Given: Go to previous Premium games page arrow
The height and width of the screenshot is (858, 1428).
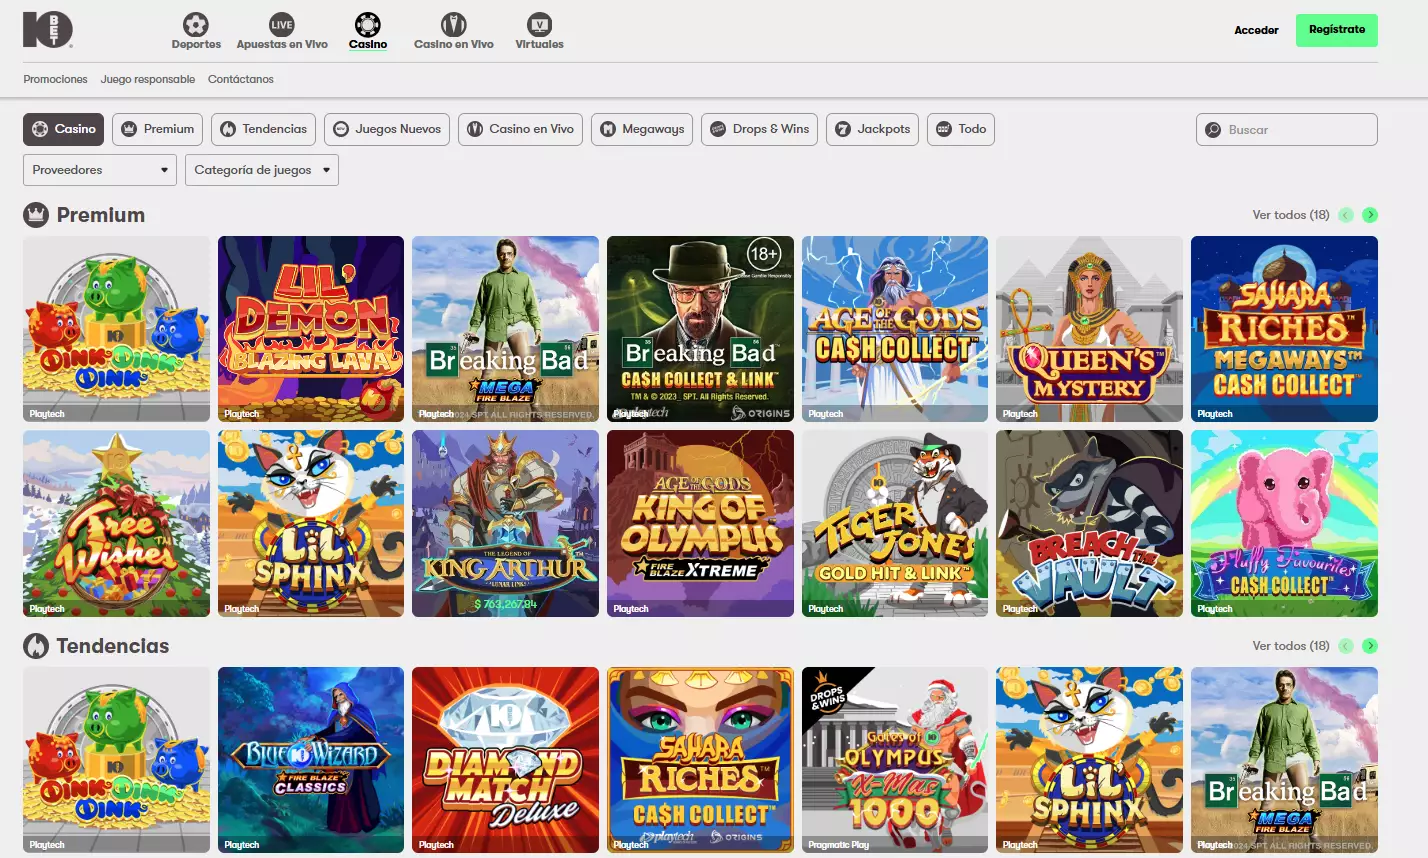Looking at the screenshot, I should point(1346,215).
